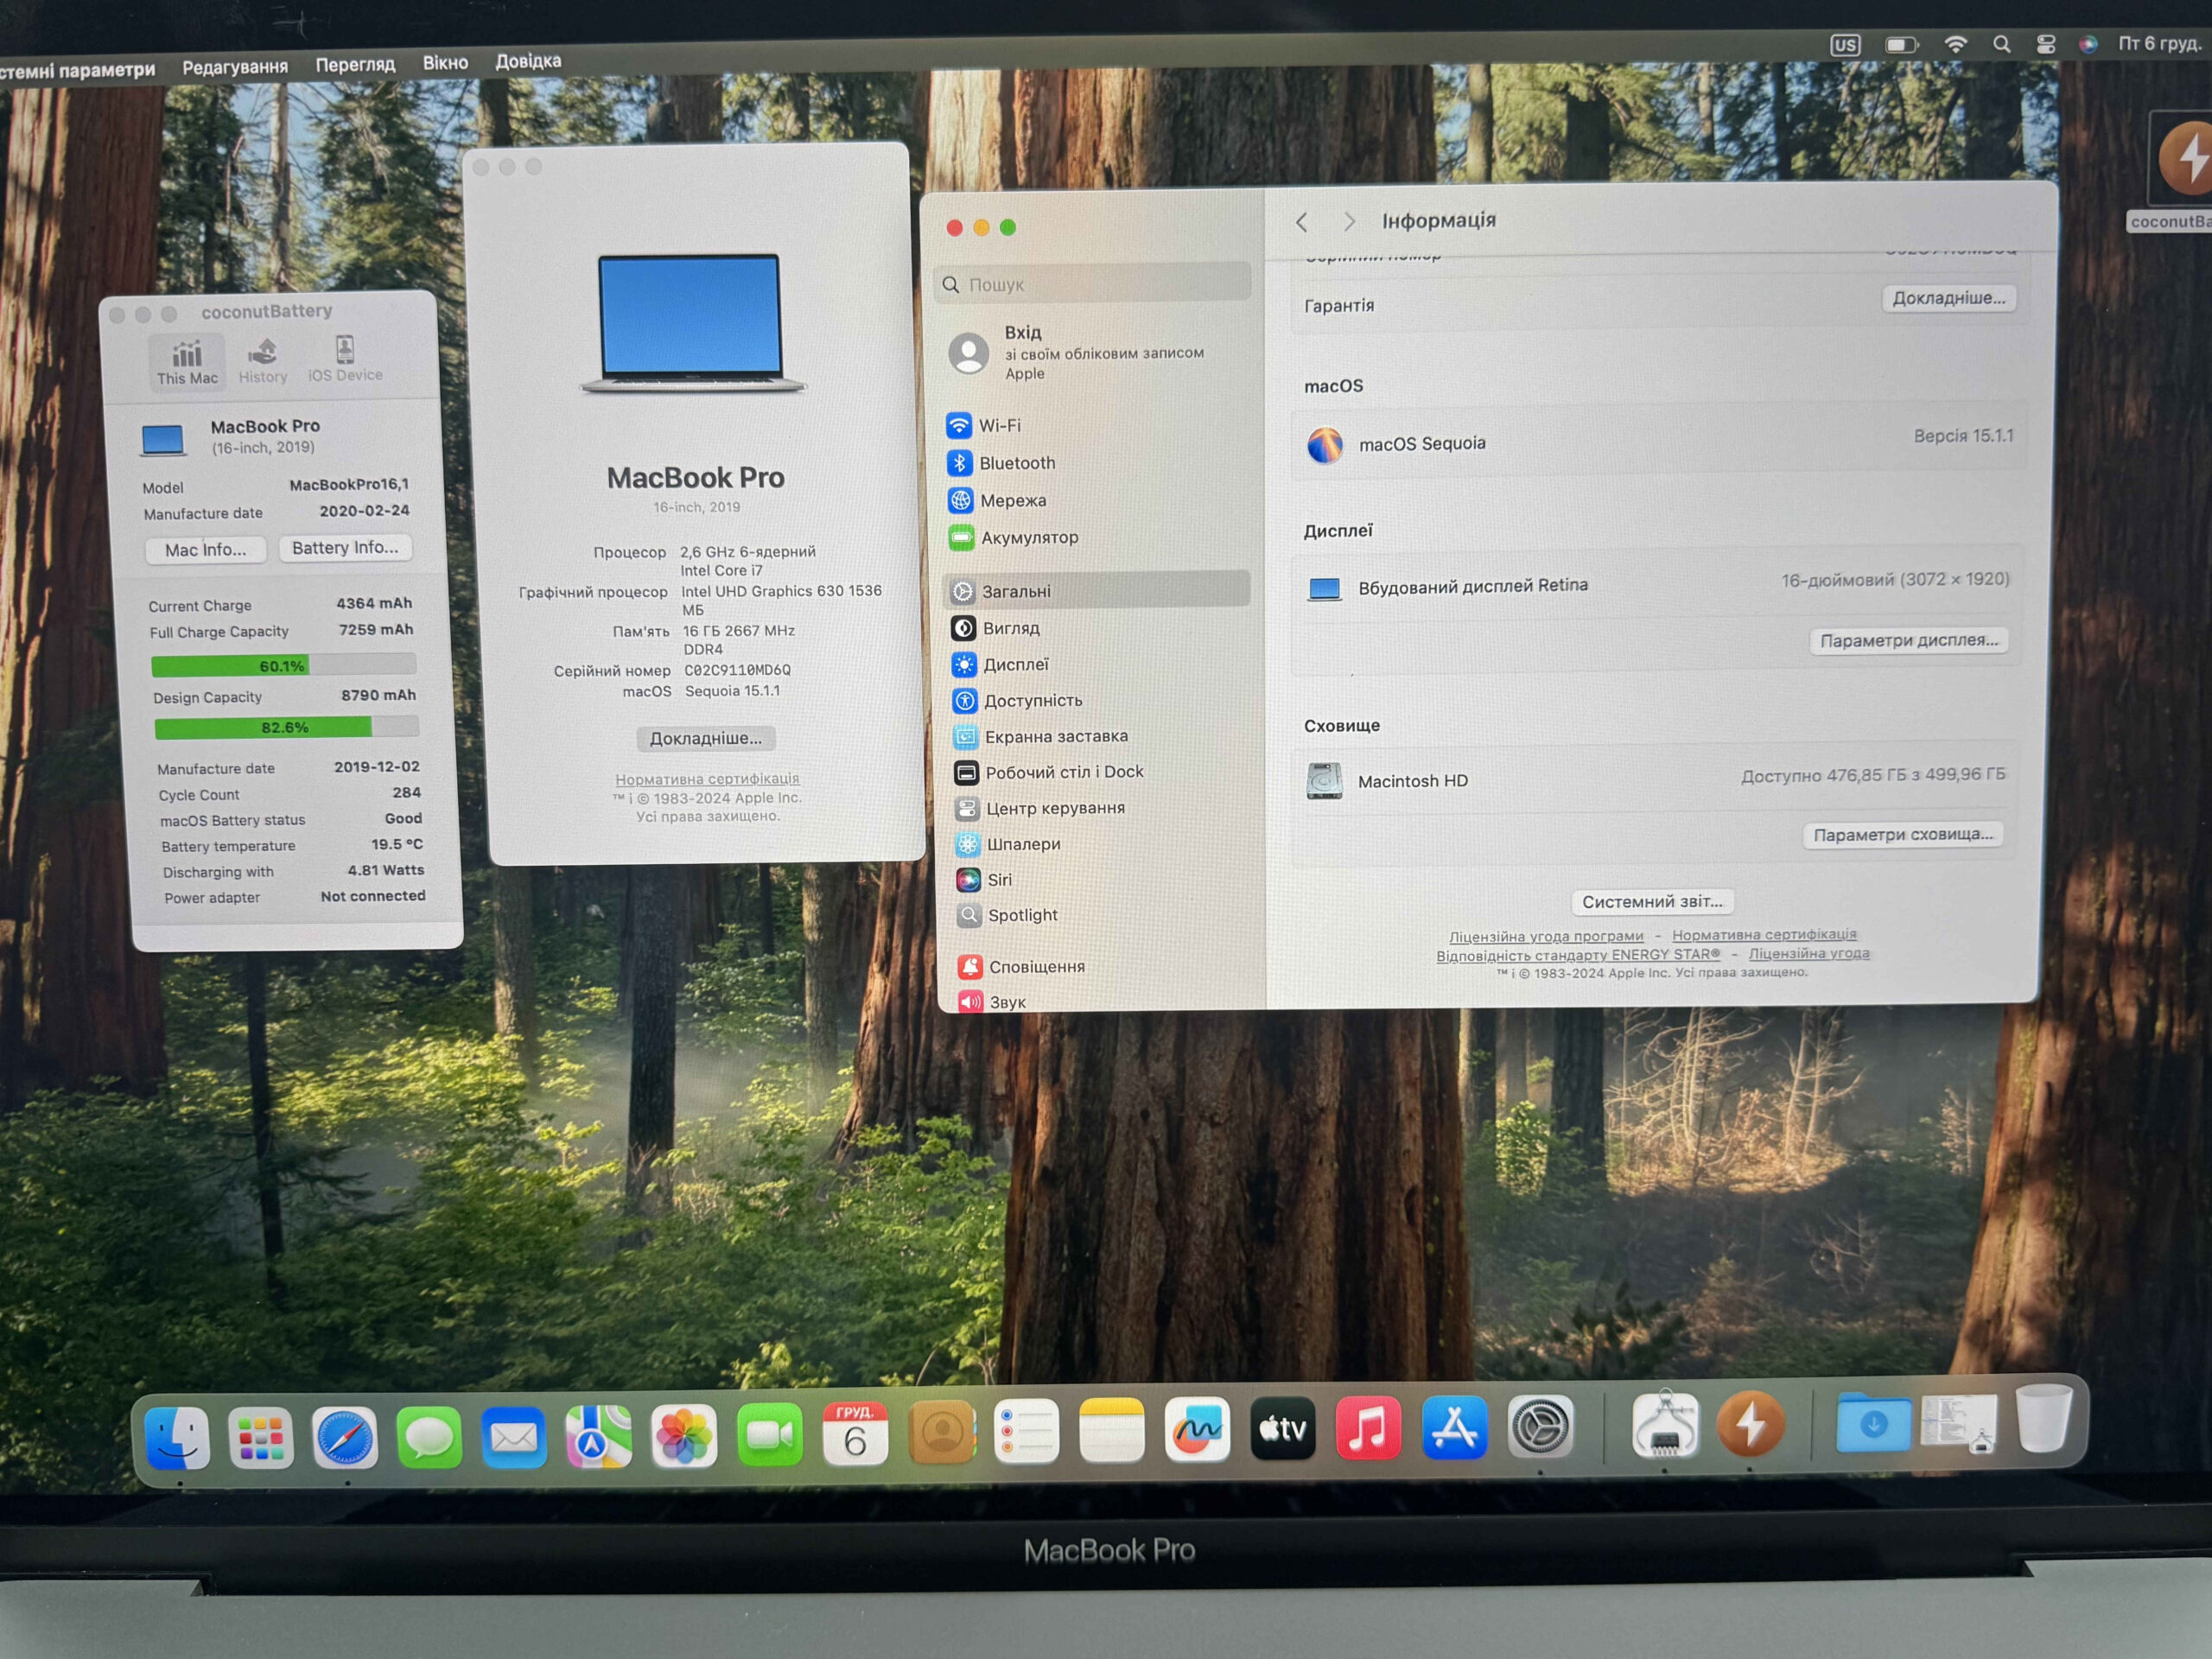This screenshot has width=2212, height=1659.
Task: Open Редагування menu in menu bar
Action: [235, 67]
